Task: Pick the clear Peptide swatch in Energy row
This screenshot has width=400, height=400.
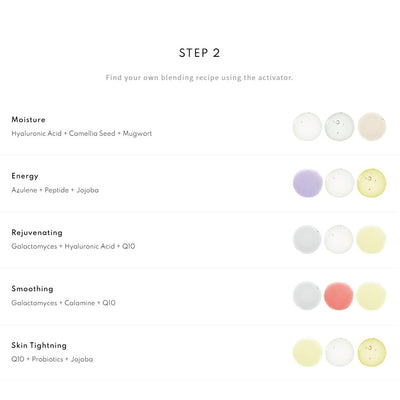Action: [339, 183]
